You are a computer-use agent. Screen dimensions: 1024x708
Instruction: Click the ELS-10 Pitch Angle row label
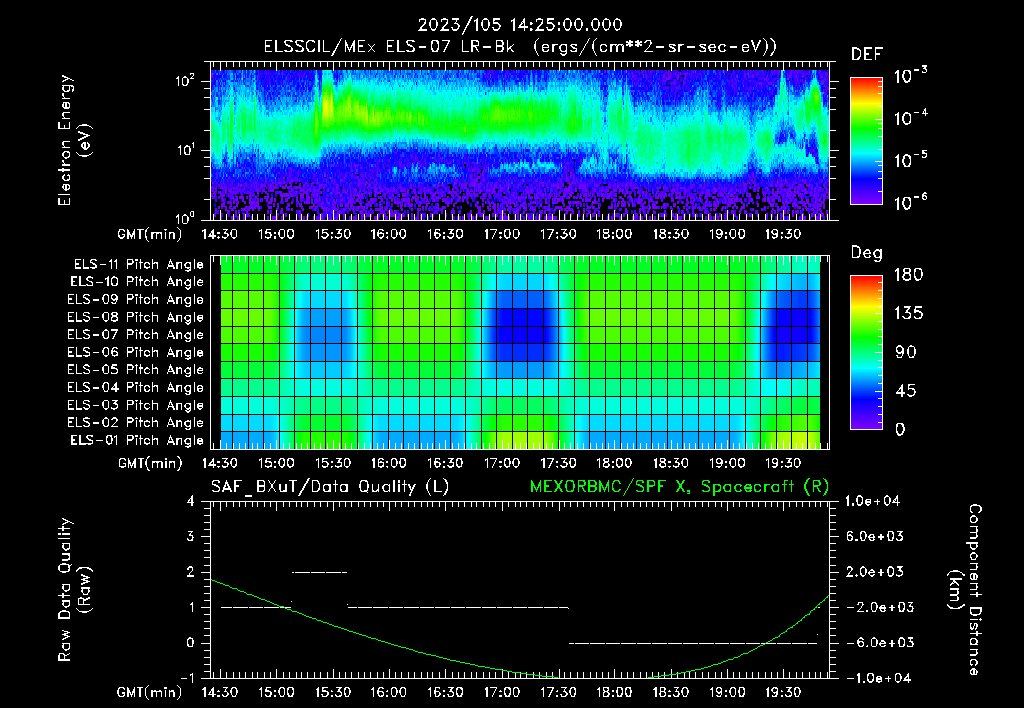point(137,282)
